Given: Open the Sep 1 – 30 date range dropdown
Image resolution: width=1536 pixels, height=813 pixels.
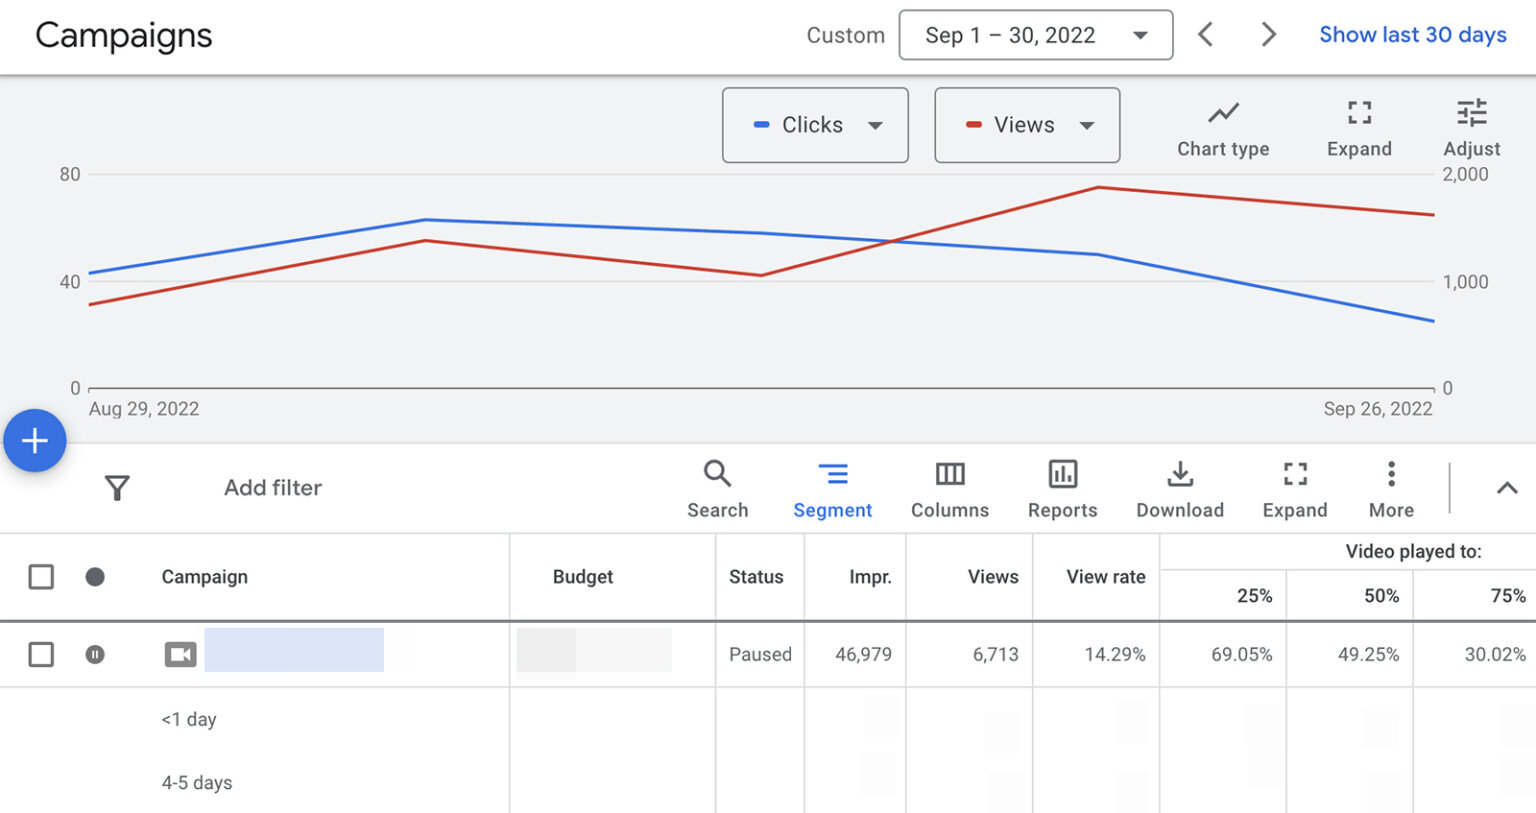Looking at the screenshot, I should [1035, 34].
